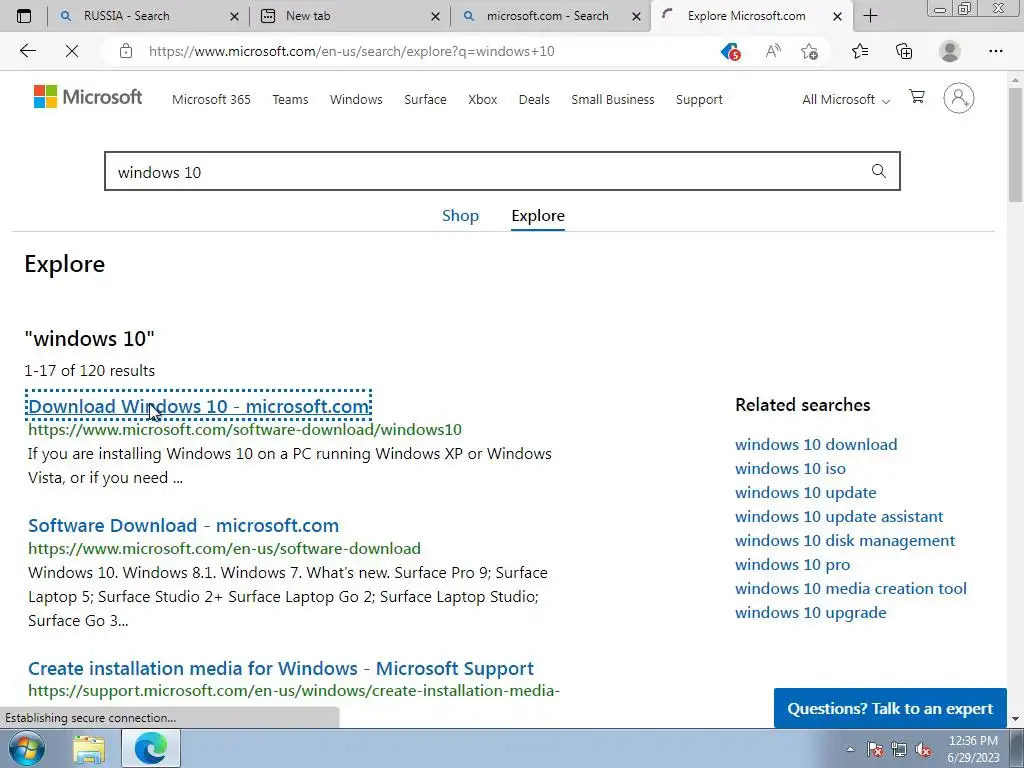Screen dimensions: 1024x768
Task: Click the page vertical scrollbar thumb
Action: click(1016, 144)
